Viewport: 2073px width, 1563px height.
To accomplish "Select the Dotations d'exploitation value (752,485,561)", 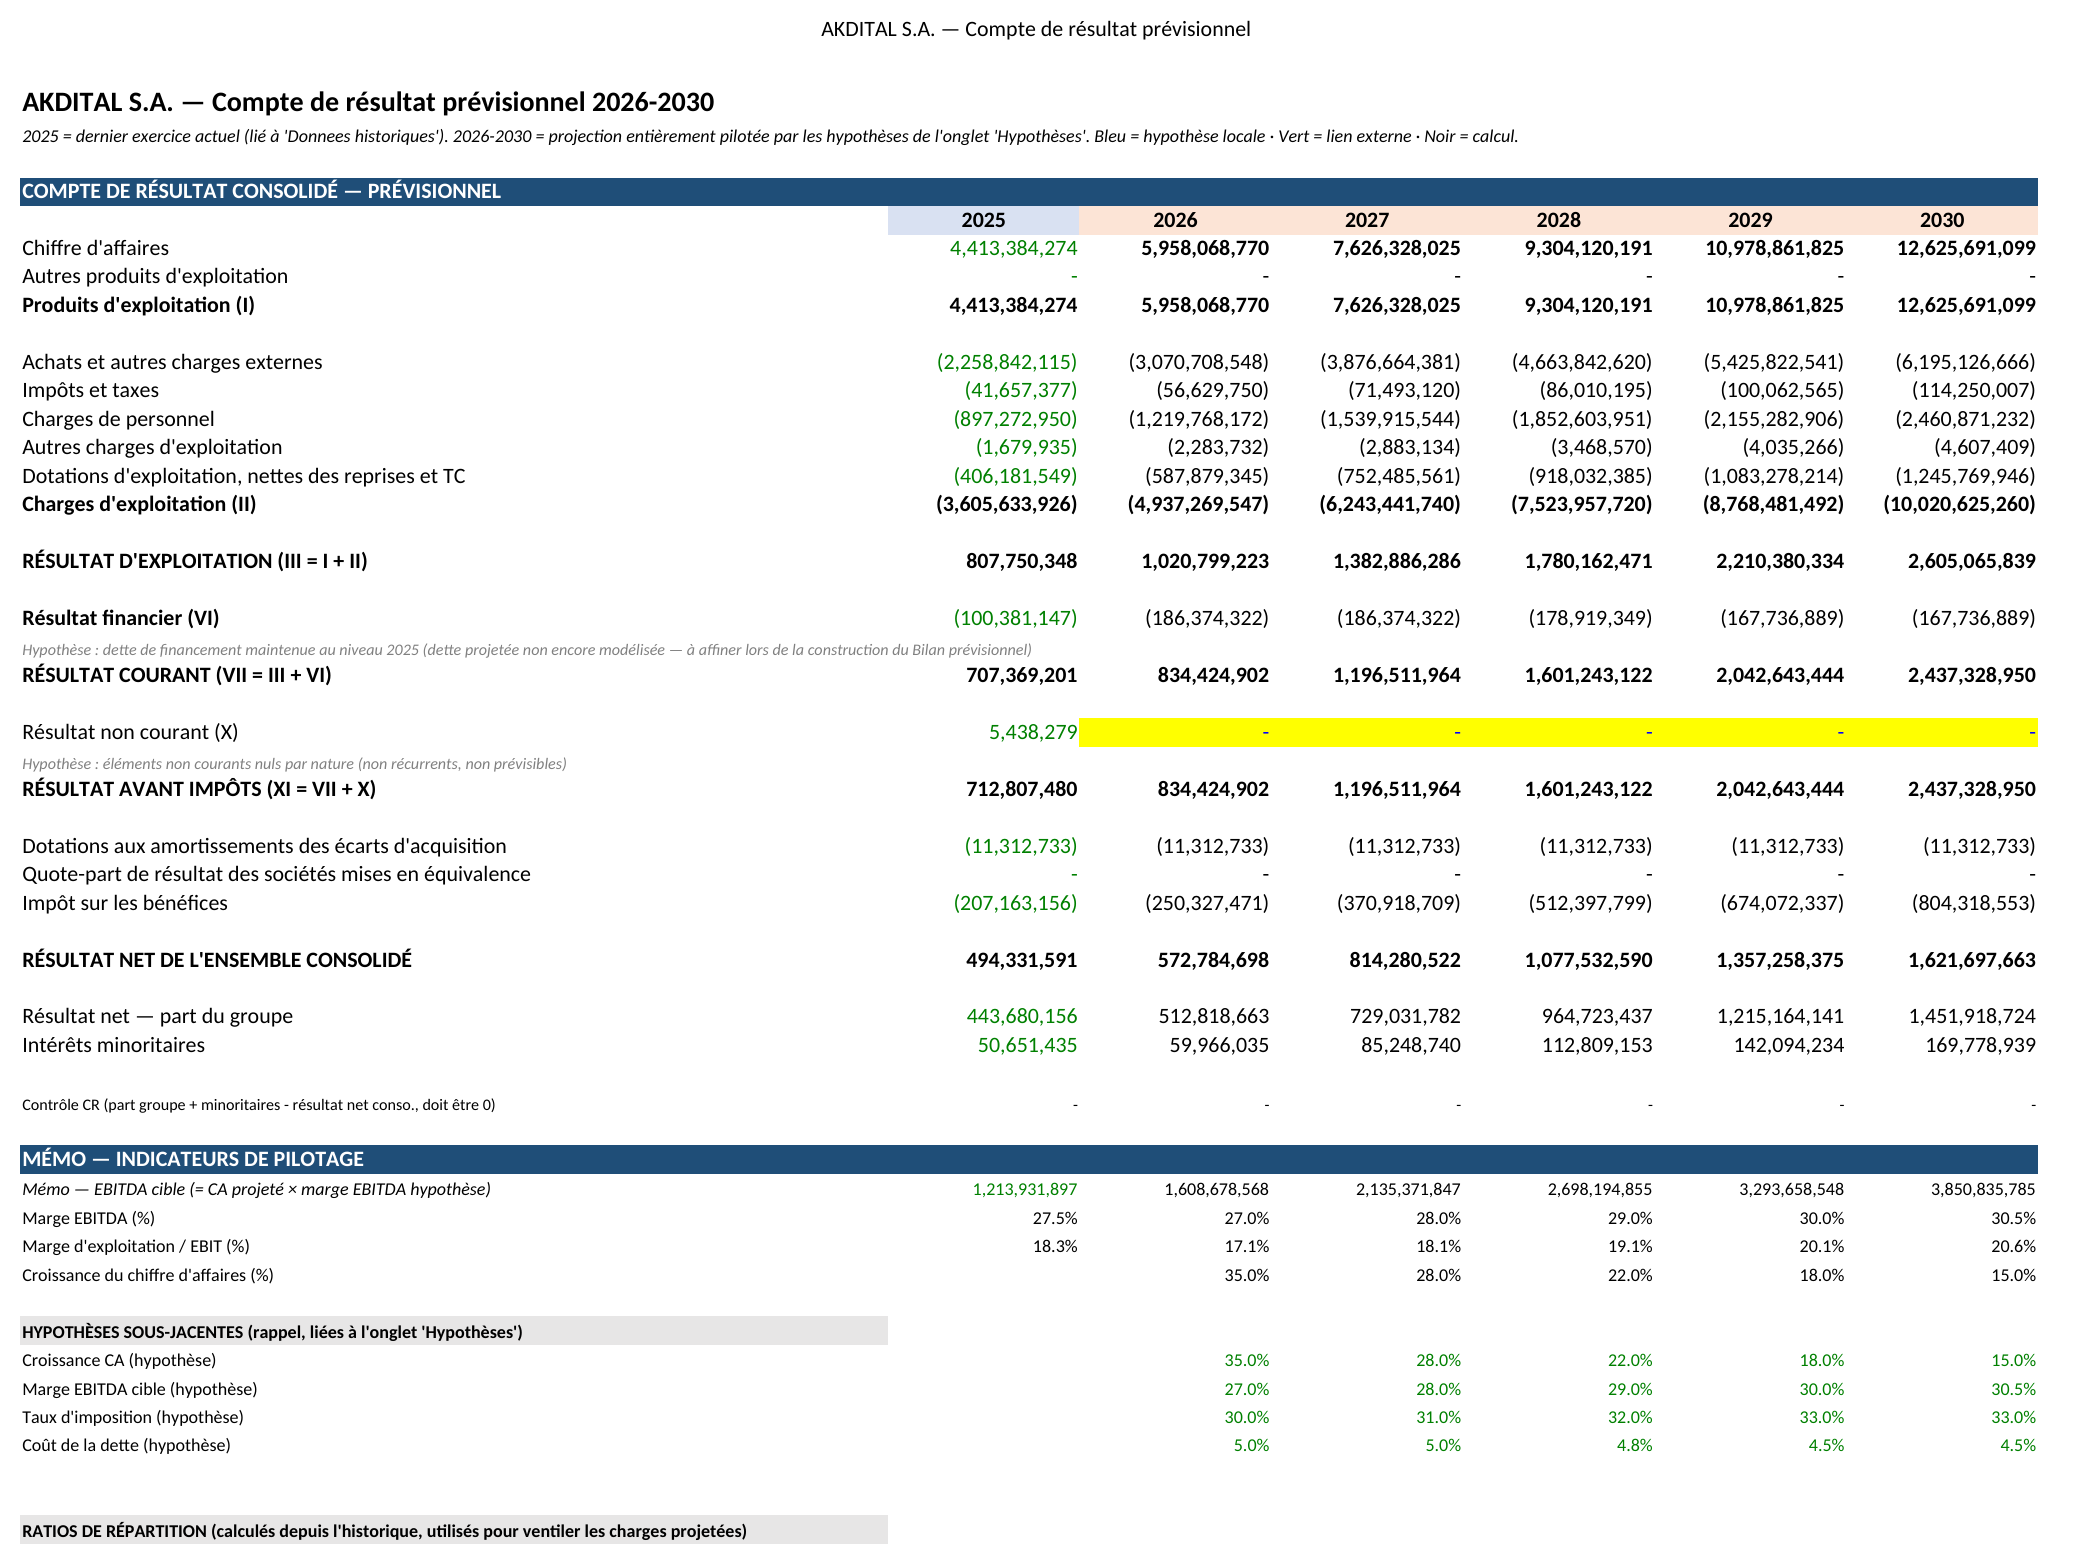I will click(1398, 476).
